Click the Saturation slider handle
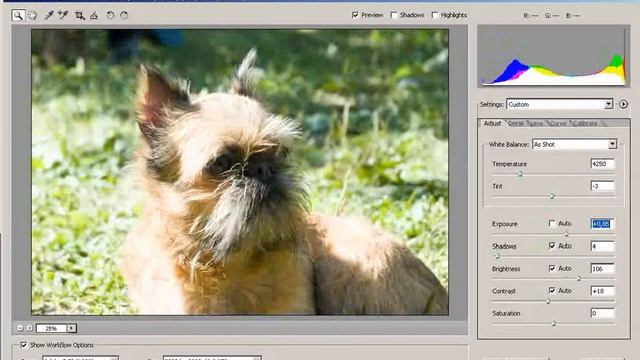 point(553,323)
